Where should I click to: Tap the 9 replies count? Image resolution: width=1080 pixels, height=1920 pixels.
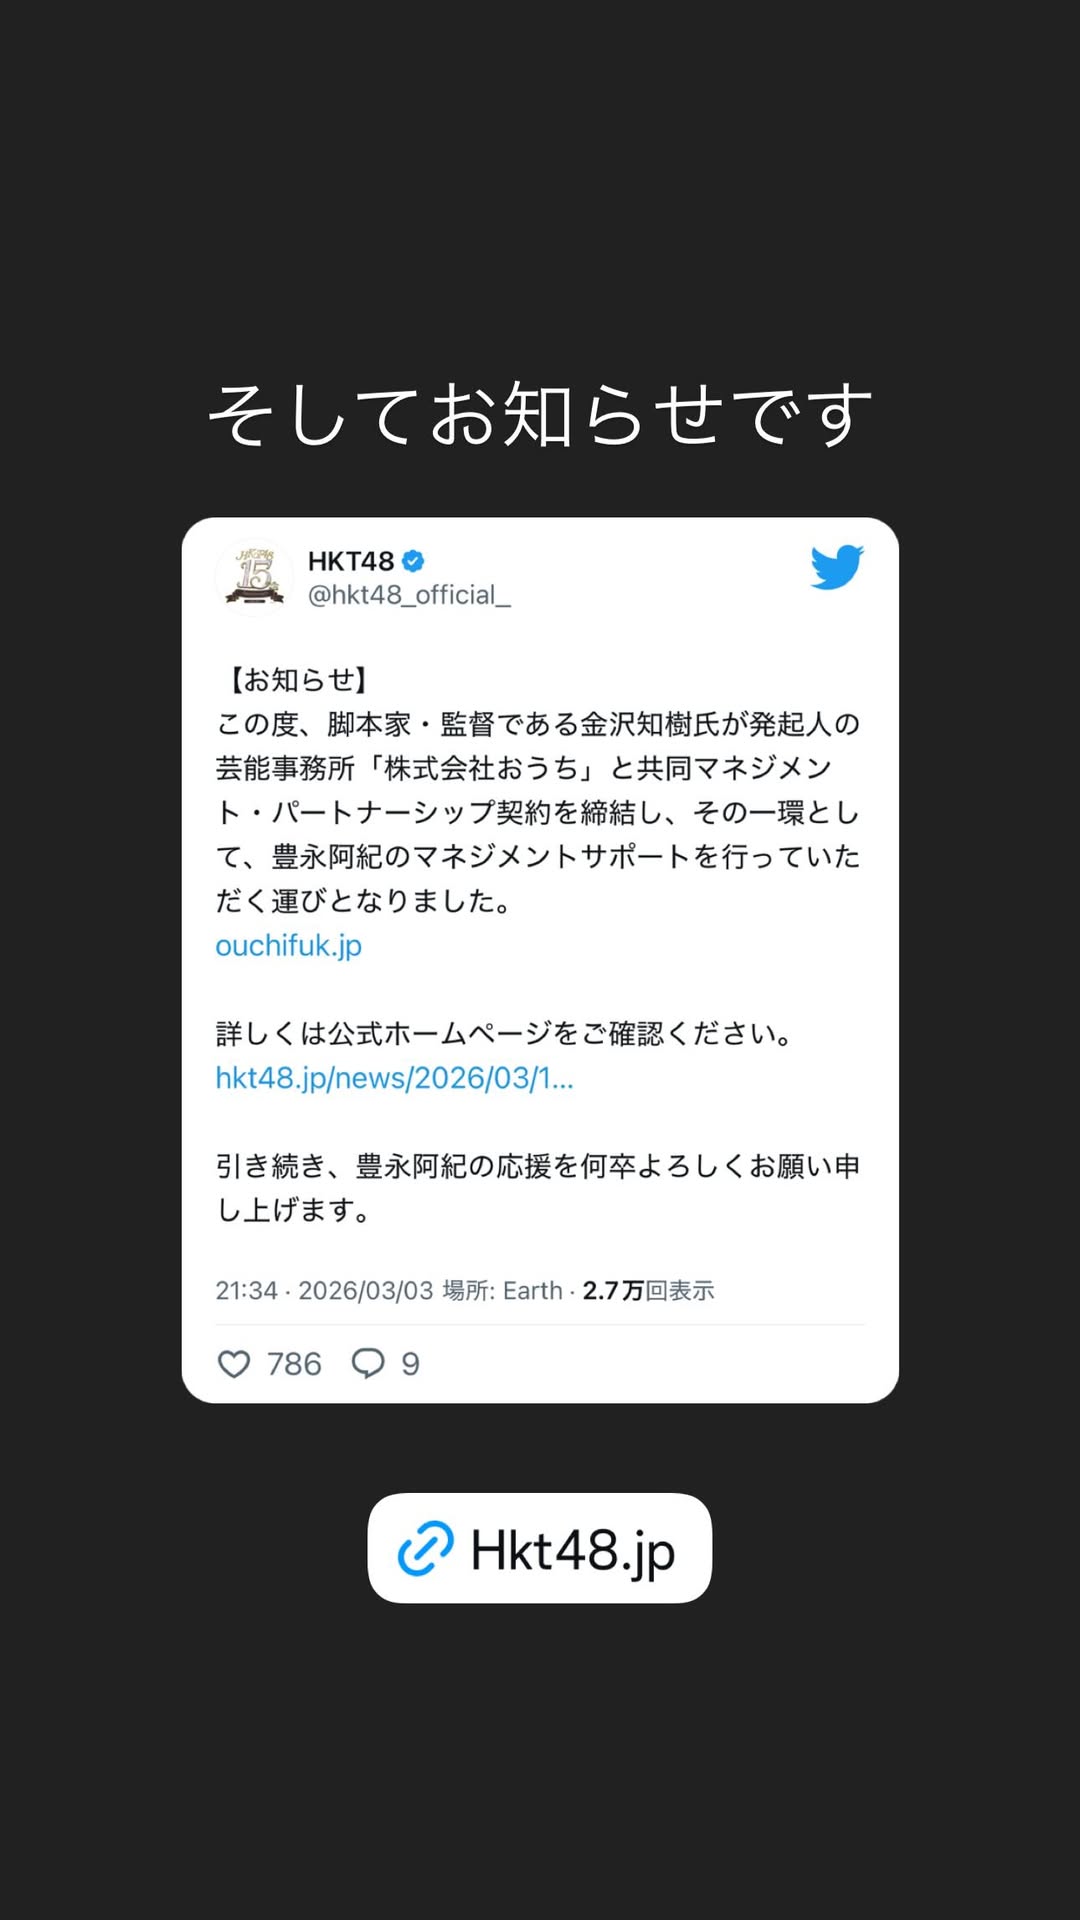click(410, 1364)
